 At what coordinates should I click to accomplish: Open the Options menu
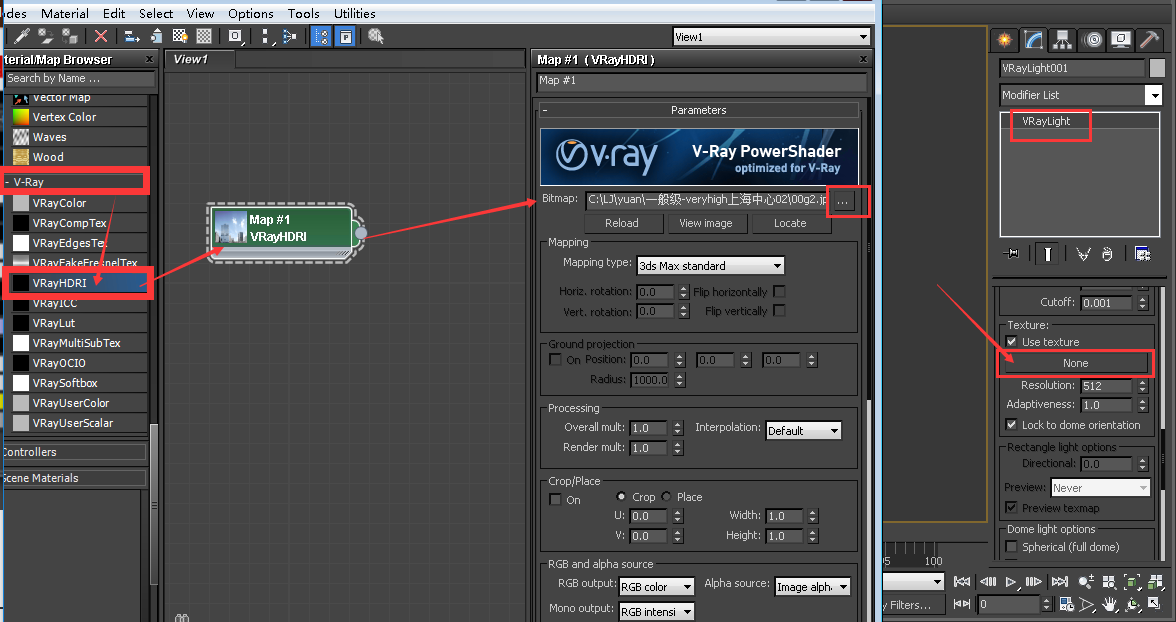(250, 14)
